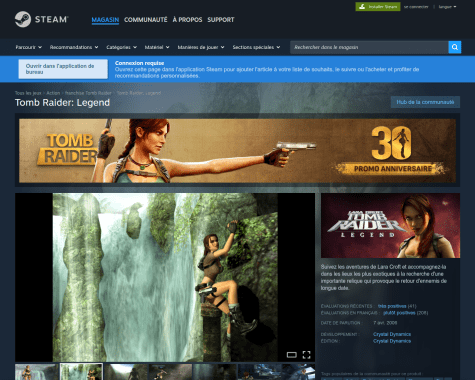The height and width of the screenshot is (380, 475).
Task: Select the fifth screenshot thumbnail
Action: coord(215,372)
